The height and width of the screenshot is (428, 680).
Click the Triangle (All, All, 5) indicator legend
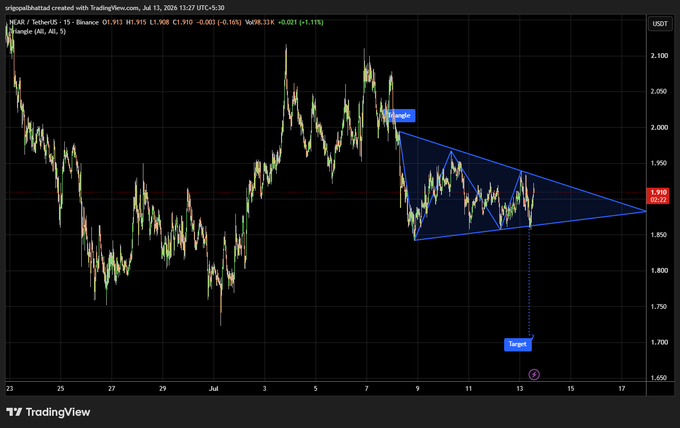click(x=38, y=31)
